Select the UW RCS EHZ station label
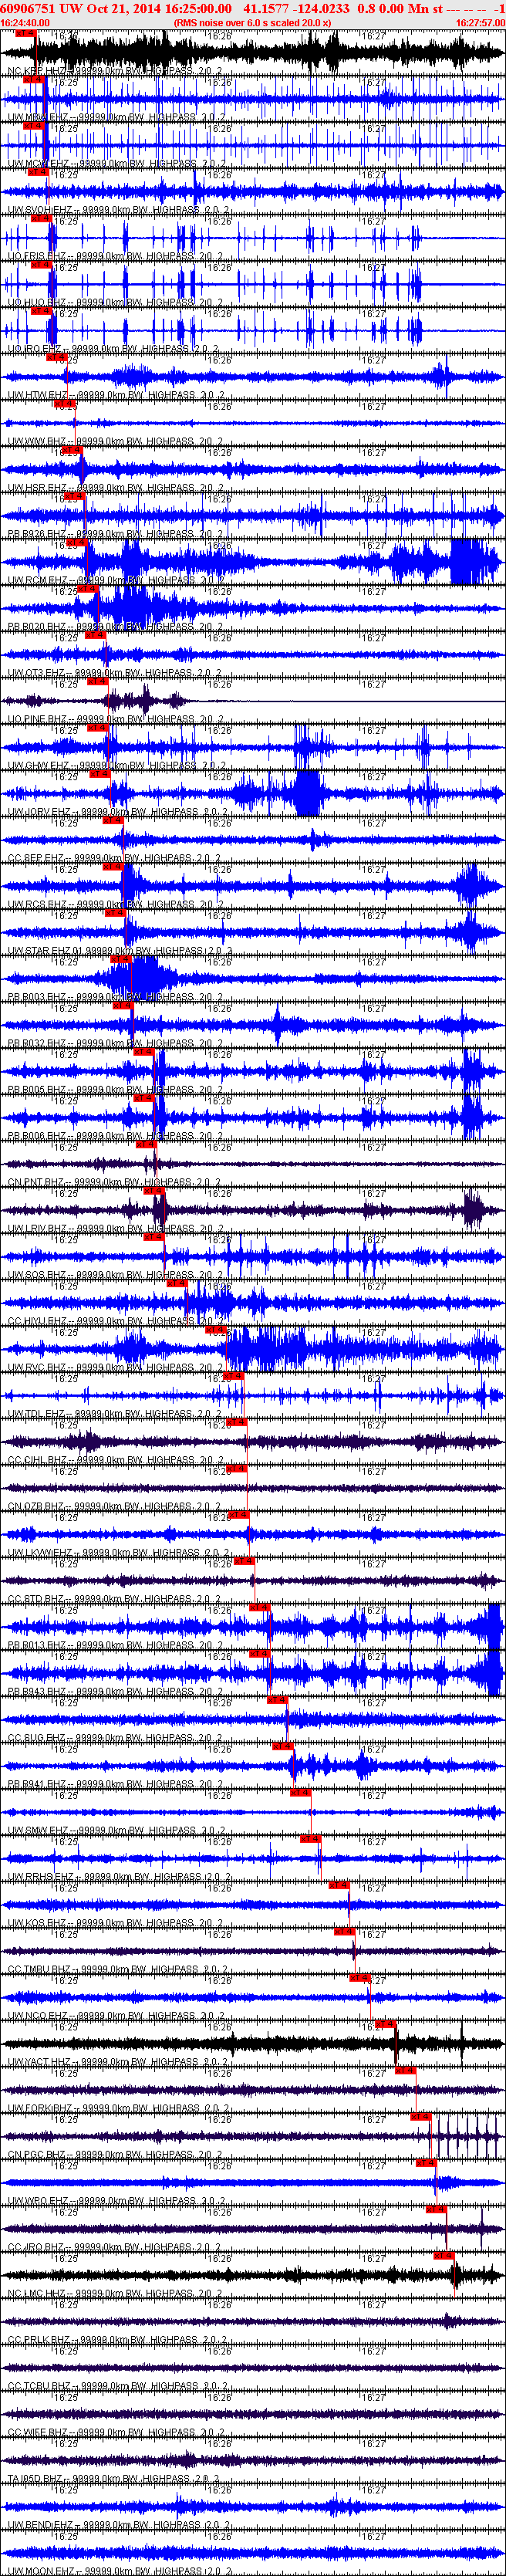The width and height of the screenshot is (506, 2576). pos(116,904)
